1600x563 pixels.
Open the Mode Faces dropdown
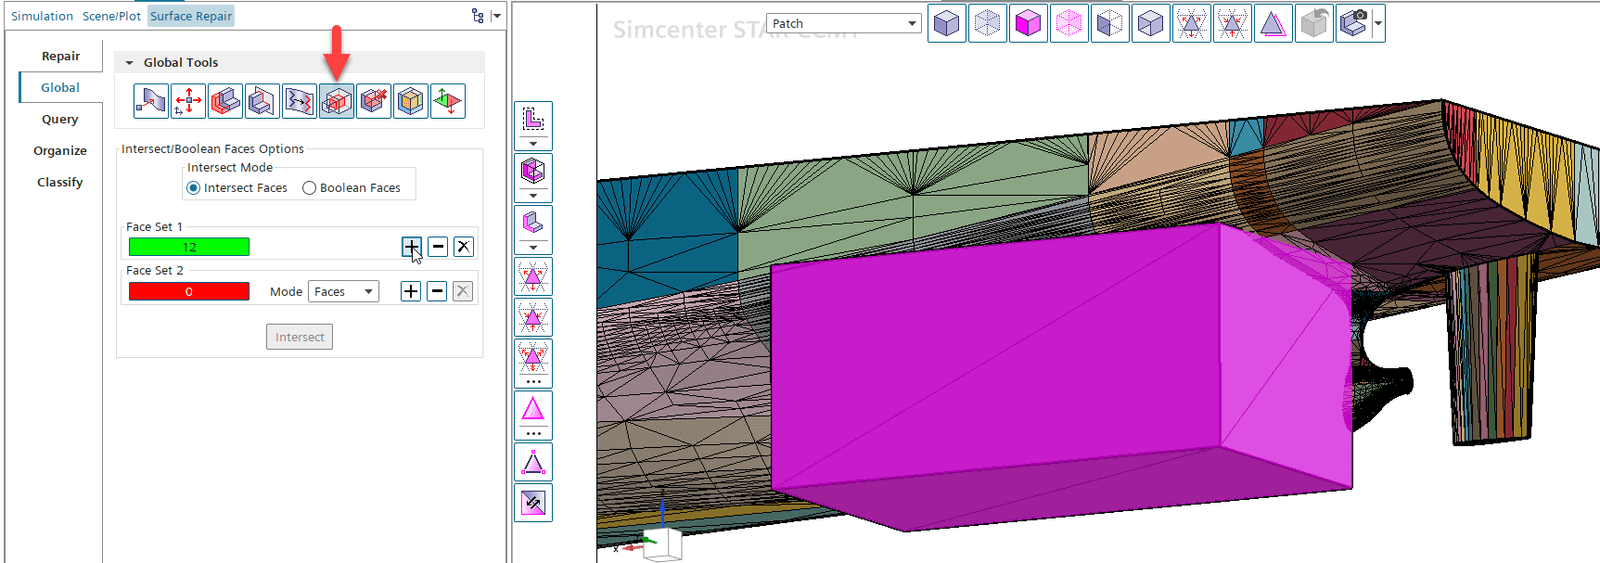(x=343, y=291)
